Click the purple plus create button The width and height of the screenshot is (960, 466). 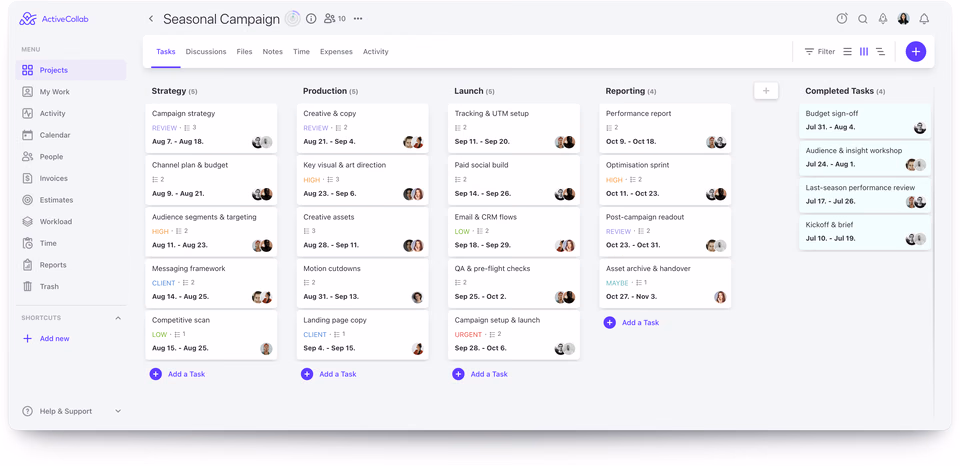(916, 52)
